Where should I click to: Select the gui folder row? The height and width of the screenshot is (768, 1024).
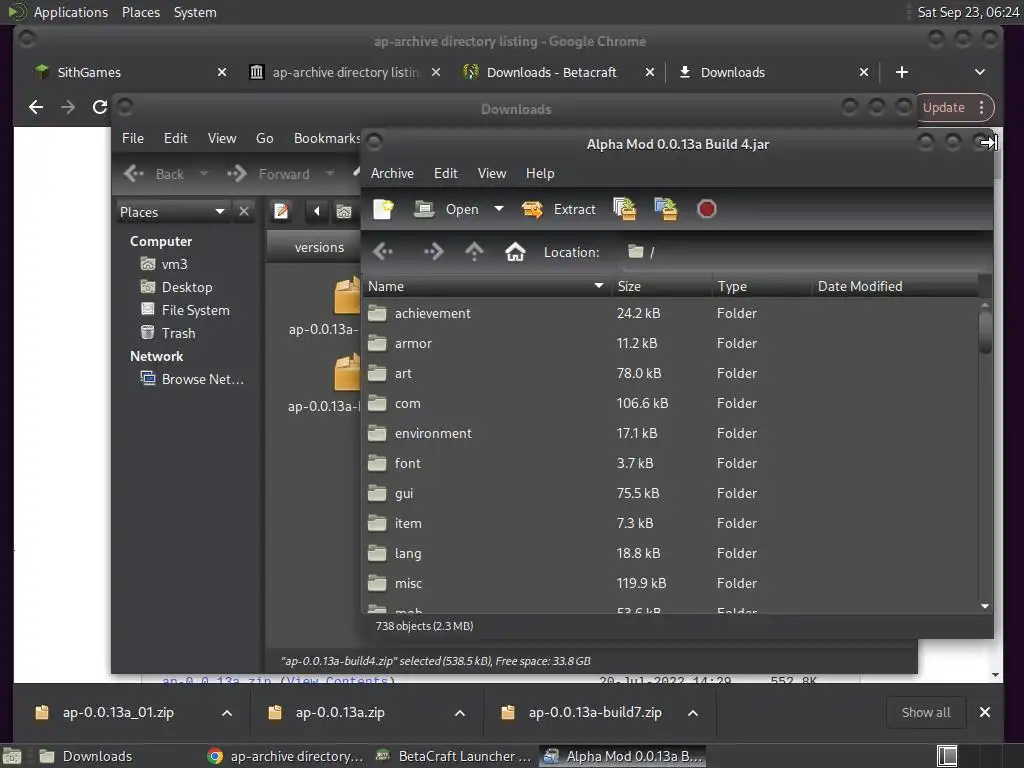(x=670, y=494)
